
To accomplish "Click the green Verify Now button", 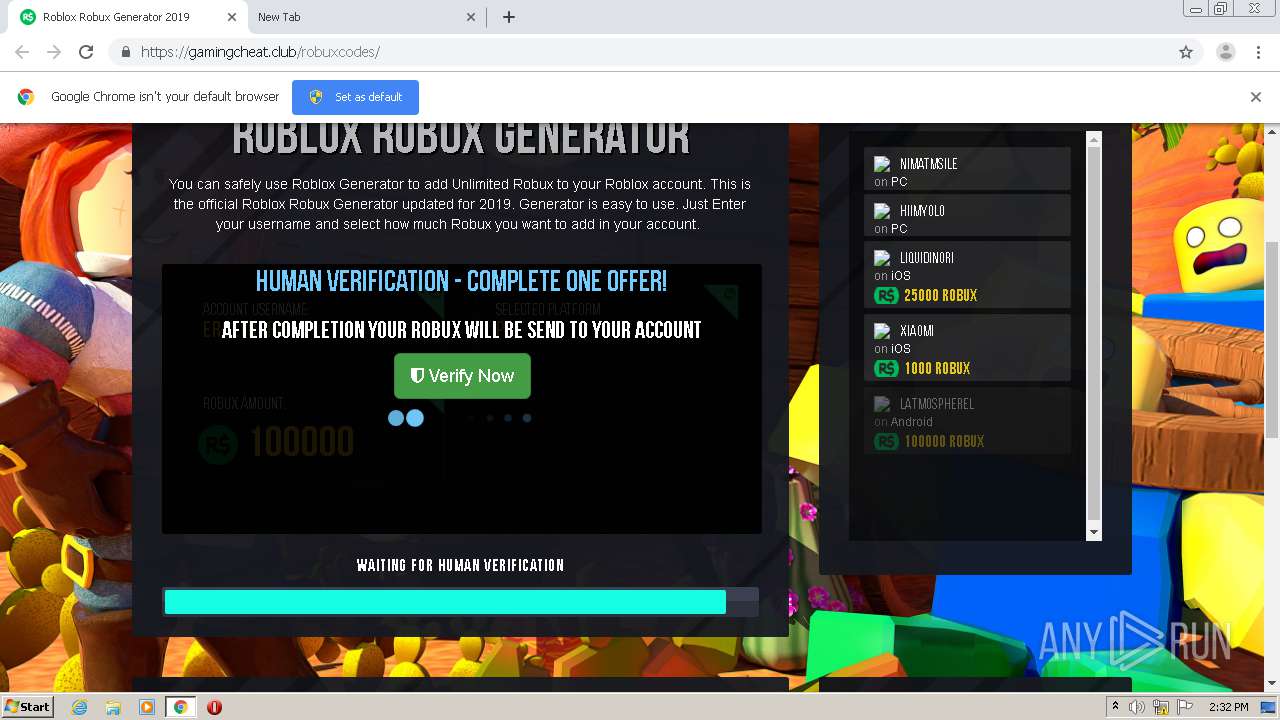I will pyautogui.click(x=462, y=376).
